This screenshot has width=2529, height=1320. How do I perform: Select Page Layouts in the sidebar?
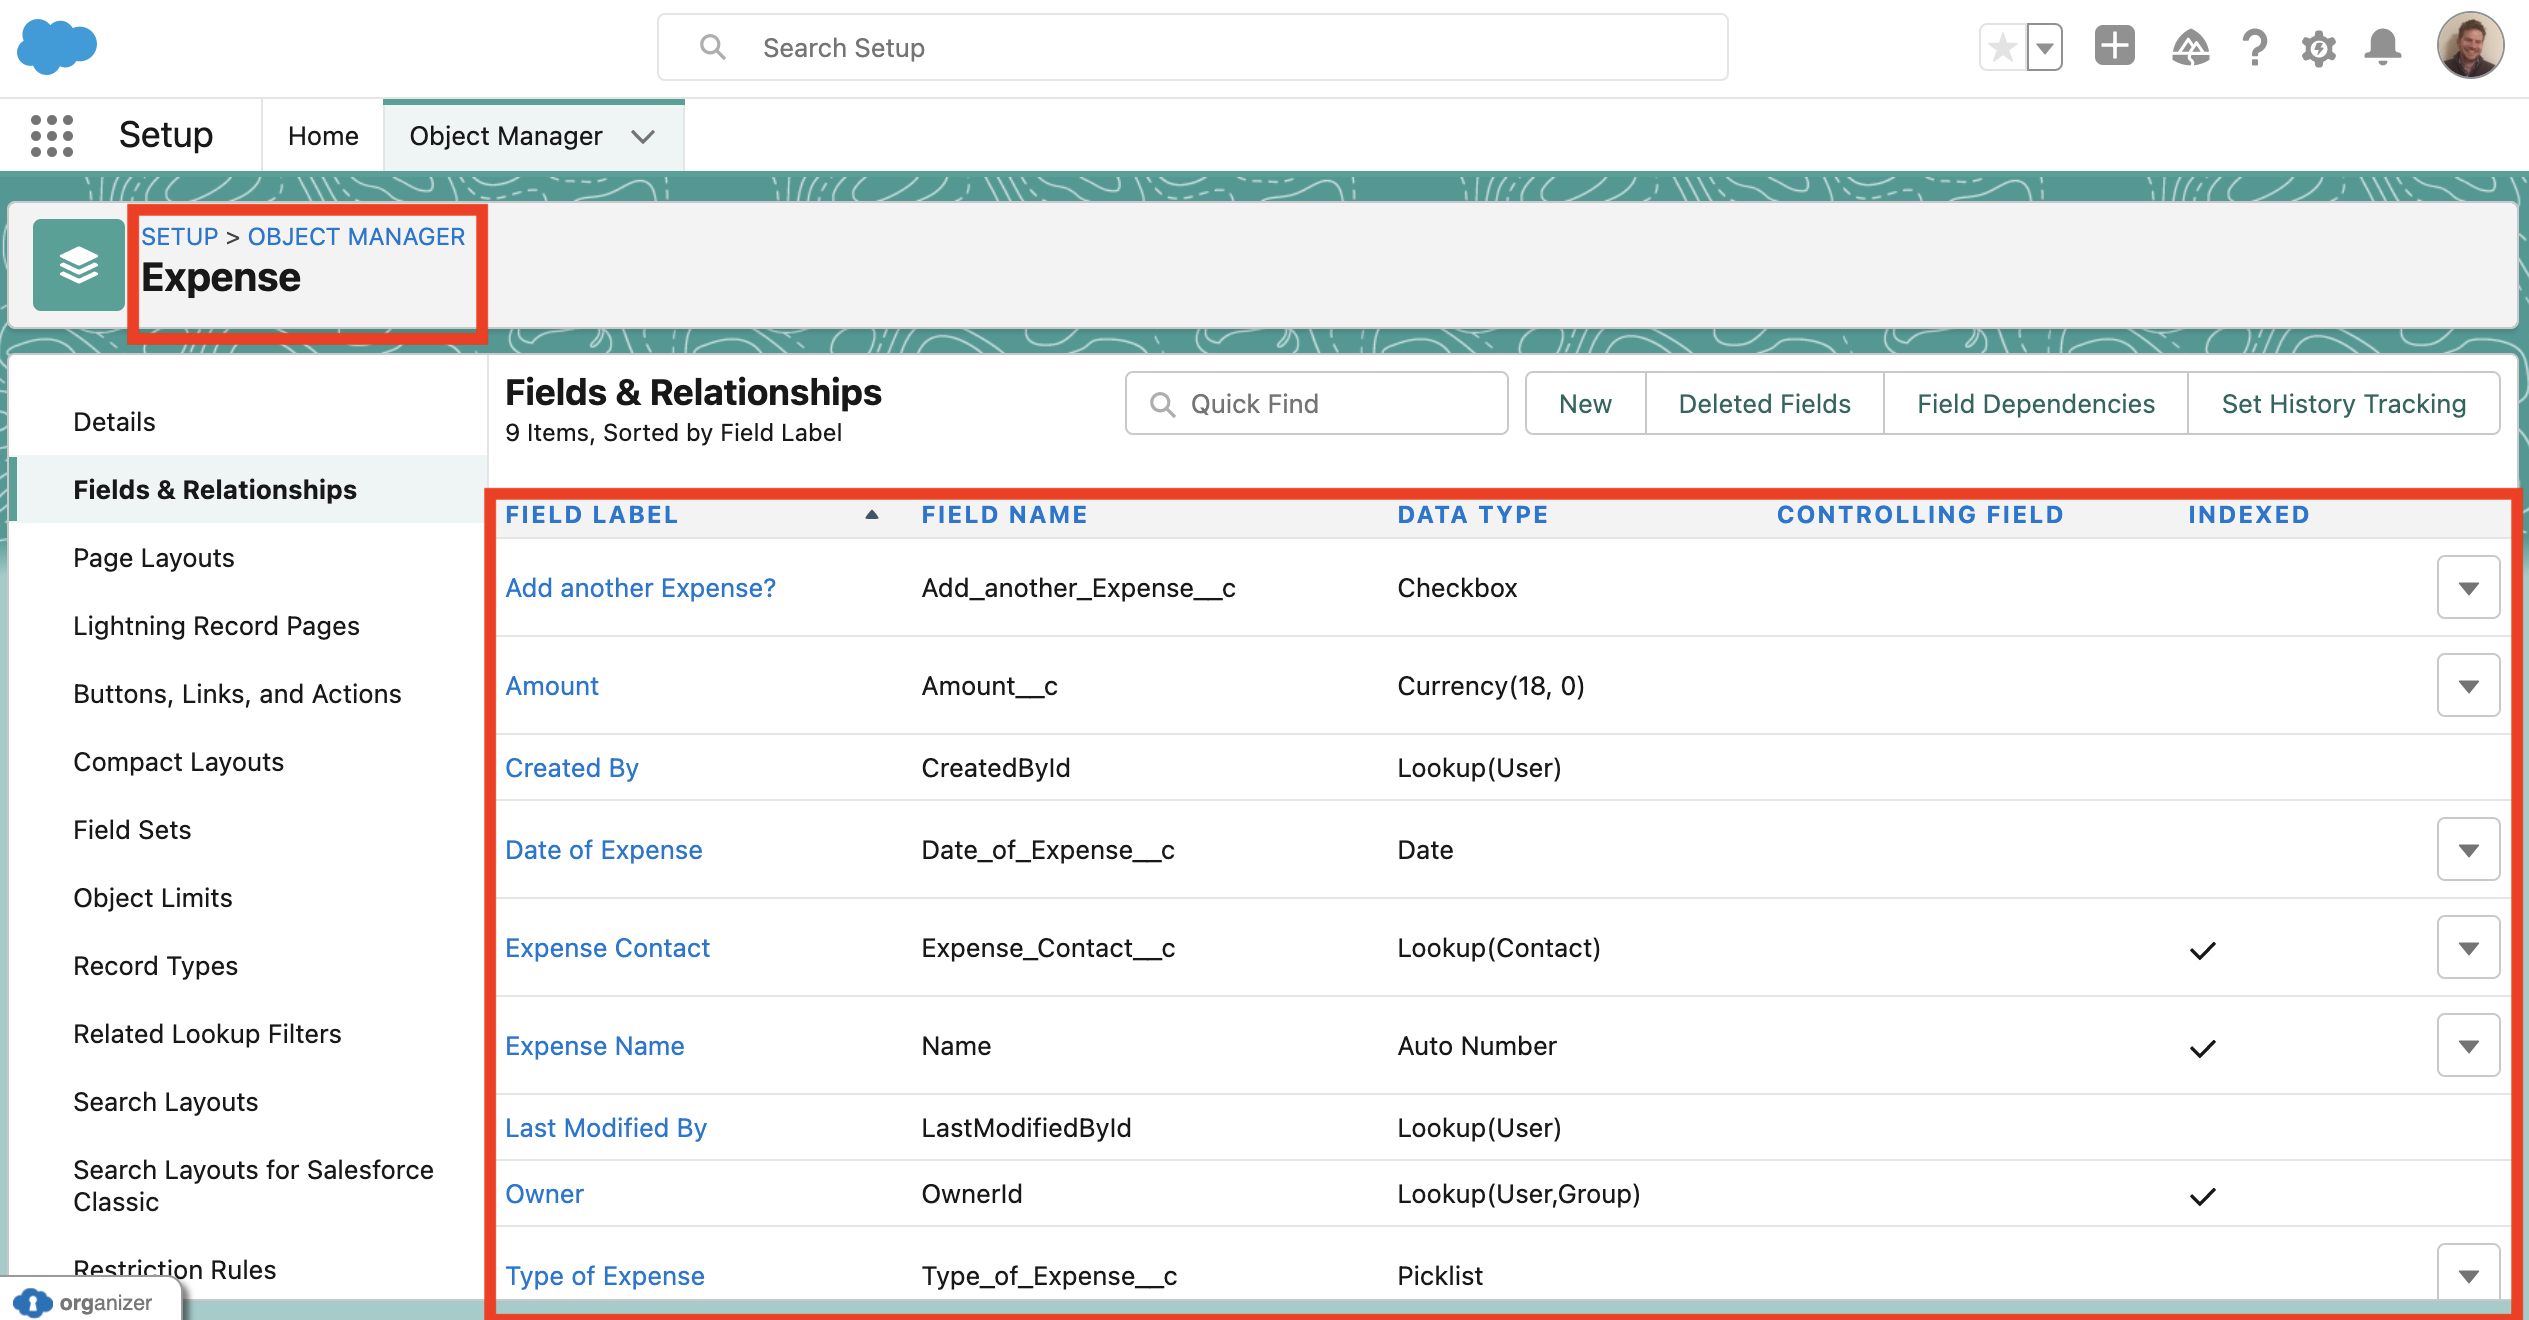(153, 558)
